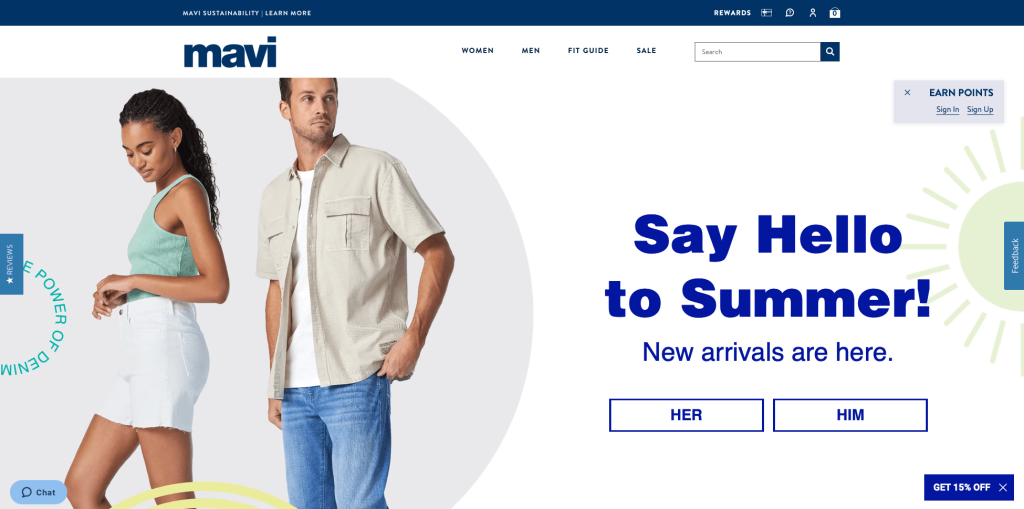Image resolution: width=1024 pixels, height=509 pixels.
Task: Close the Earn Points popup
Action: [x=907, y=93]
